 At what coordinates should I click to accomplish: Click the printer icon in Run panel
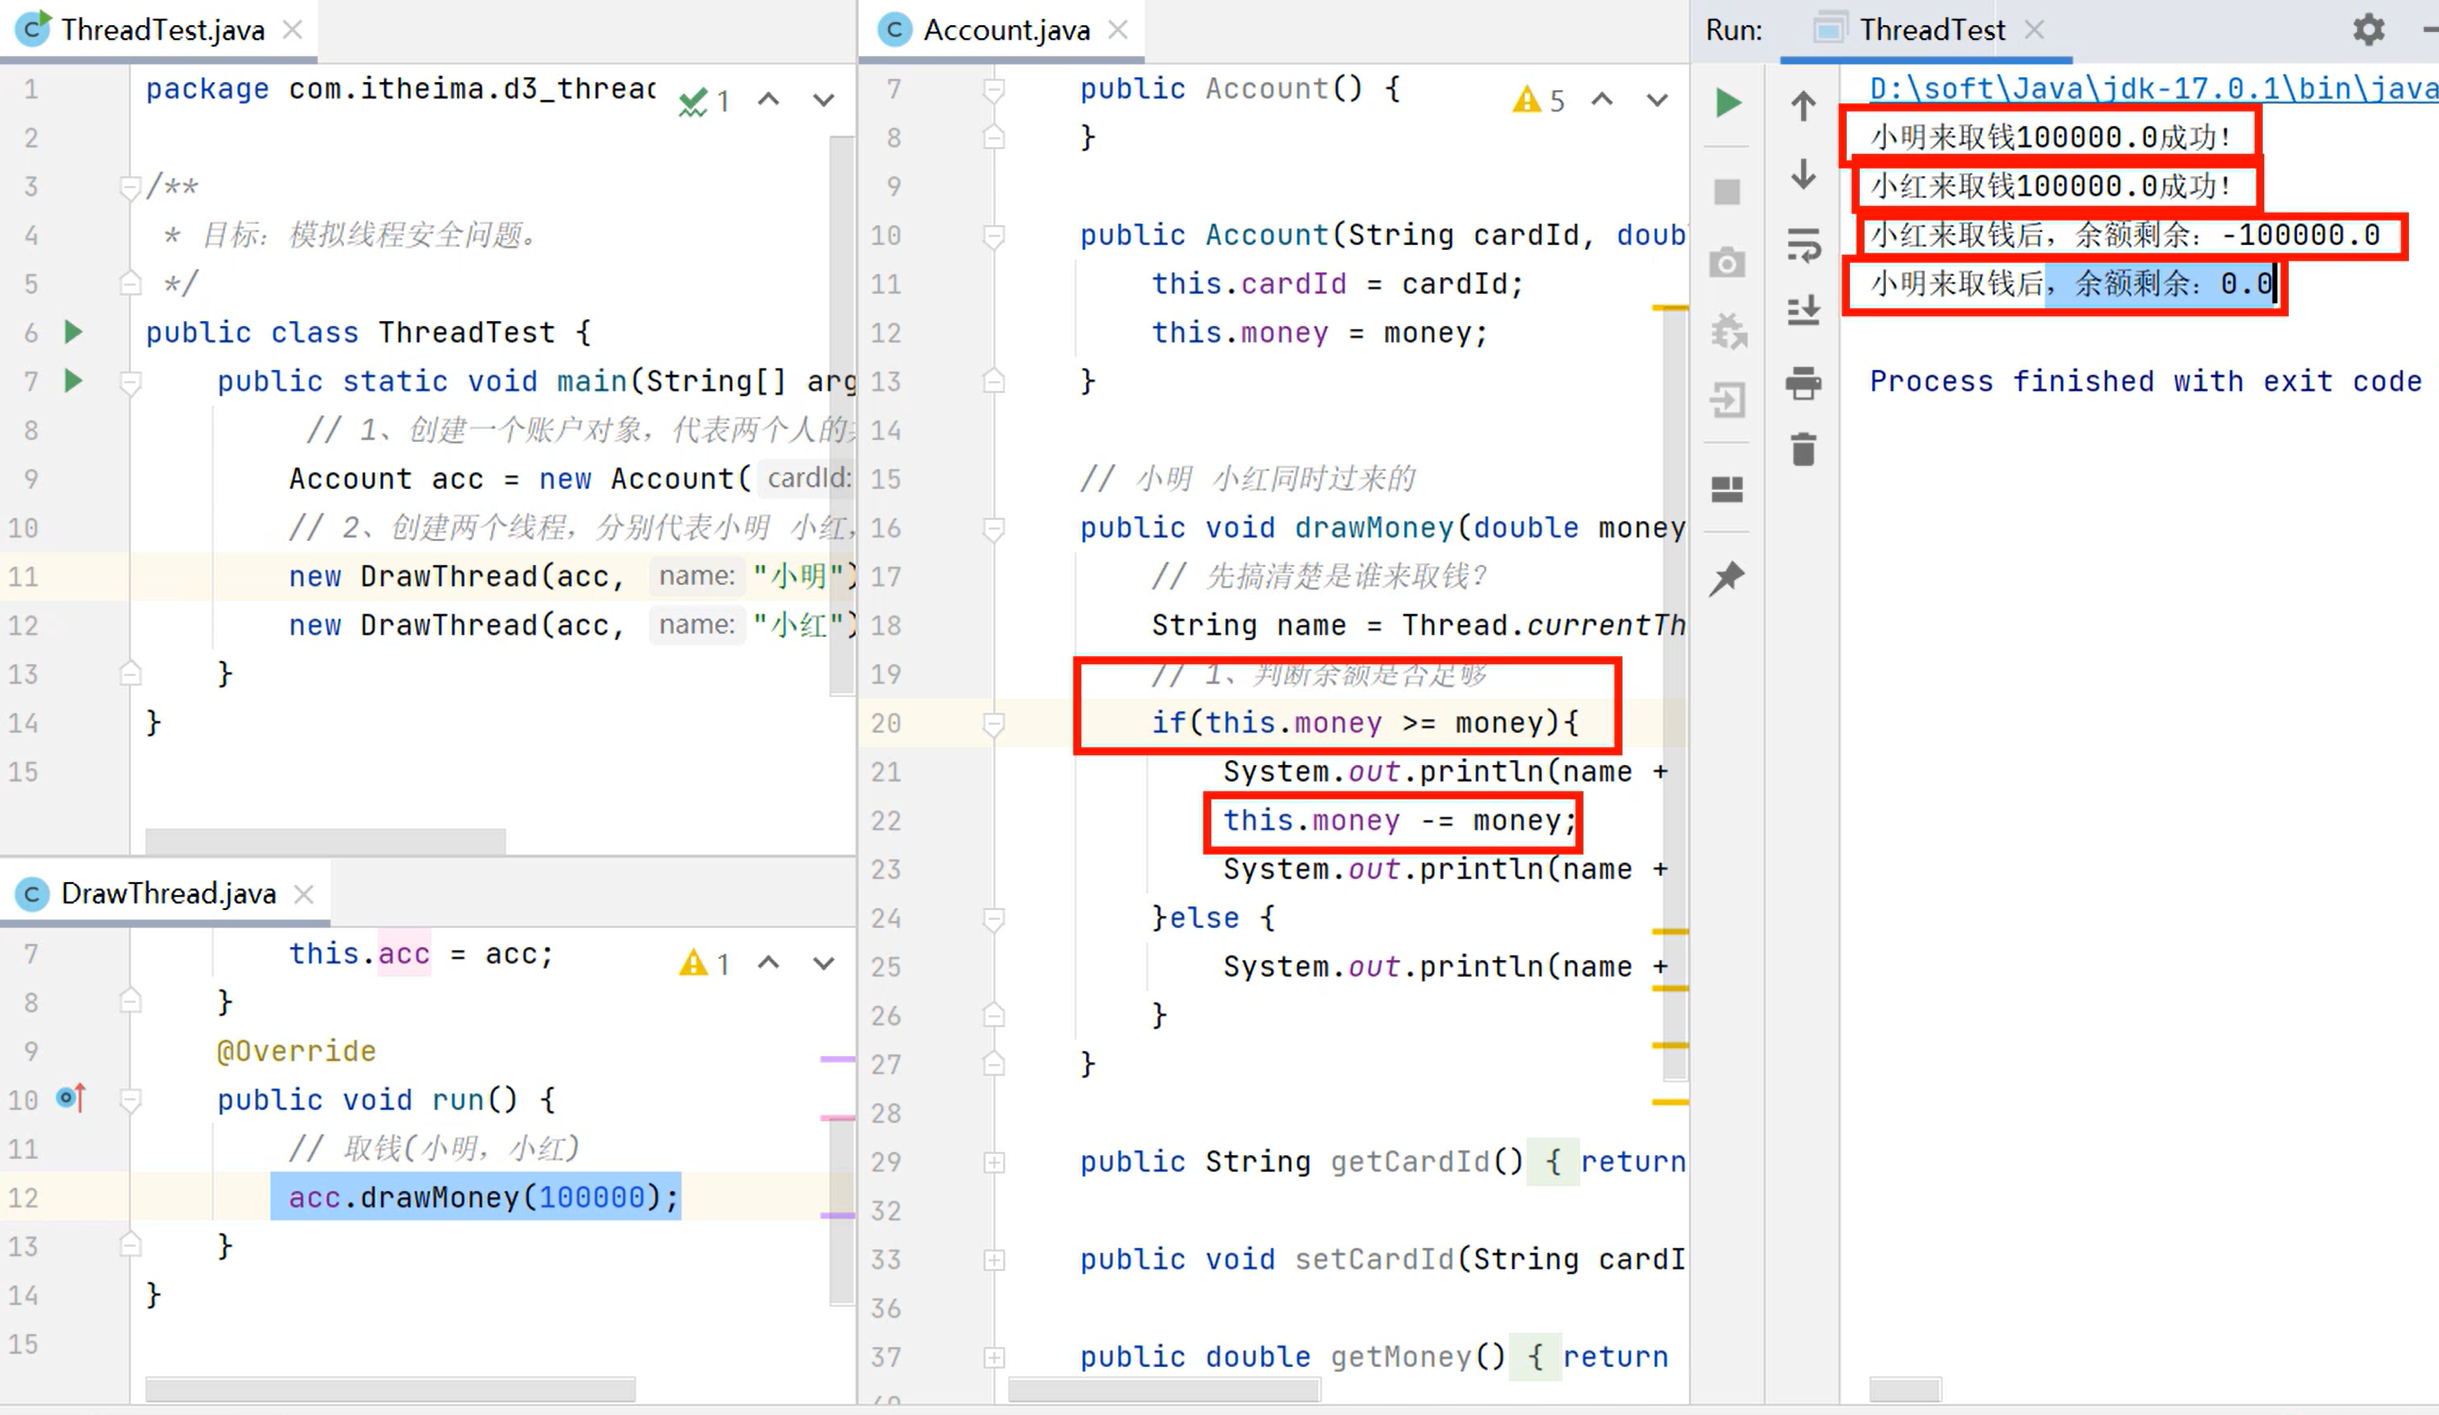1803,382
